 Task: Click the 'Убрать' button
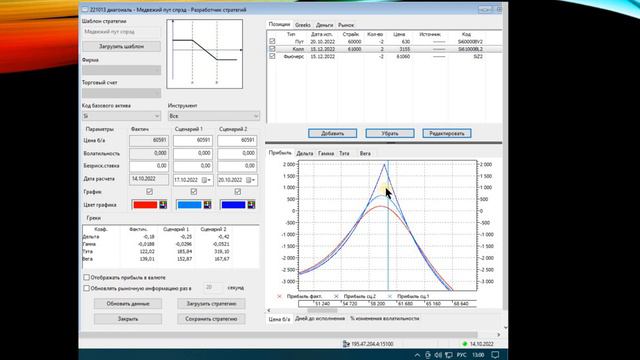coord(390,133)
